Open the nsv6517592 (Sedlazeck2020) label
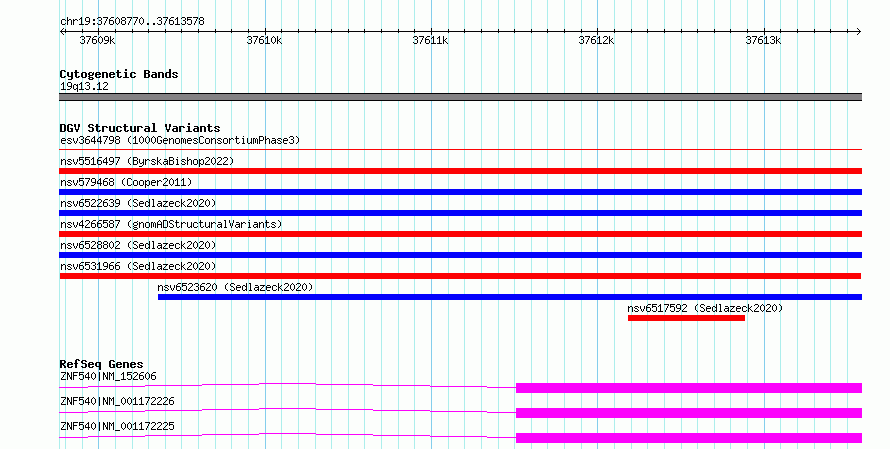 (x=705, y=308)
